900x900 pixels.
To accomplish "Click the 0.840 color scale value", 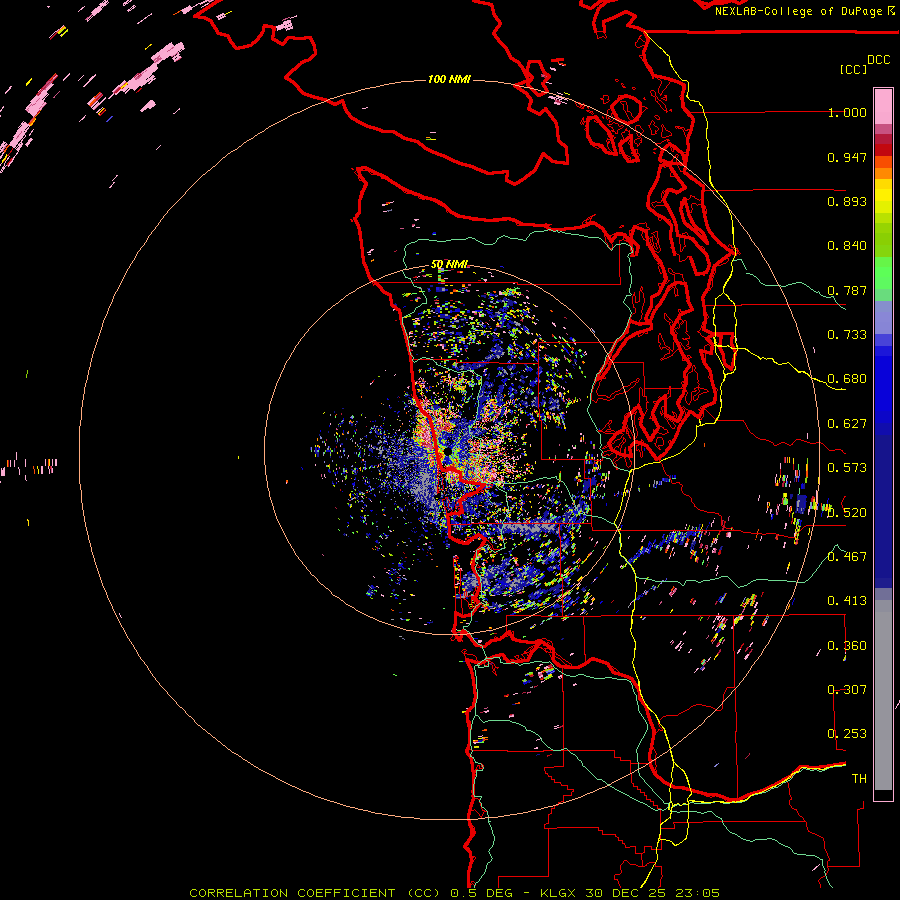I will pyautogui.click(x=847, y=246).
